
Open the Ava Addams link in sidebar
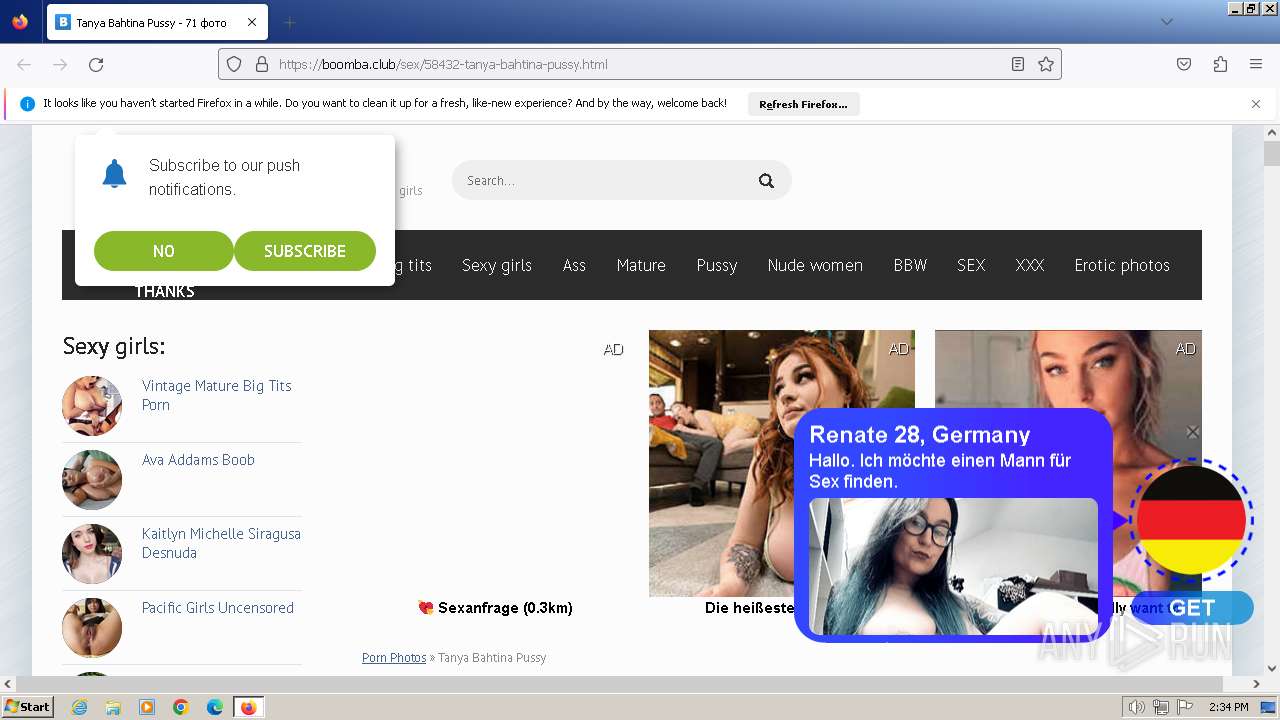(198, 460)
